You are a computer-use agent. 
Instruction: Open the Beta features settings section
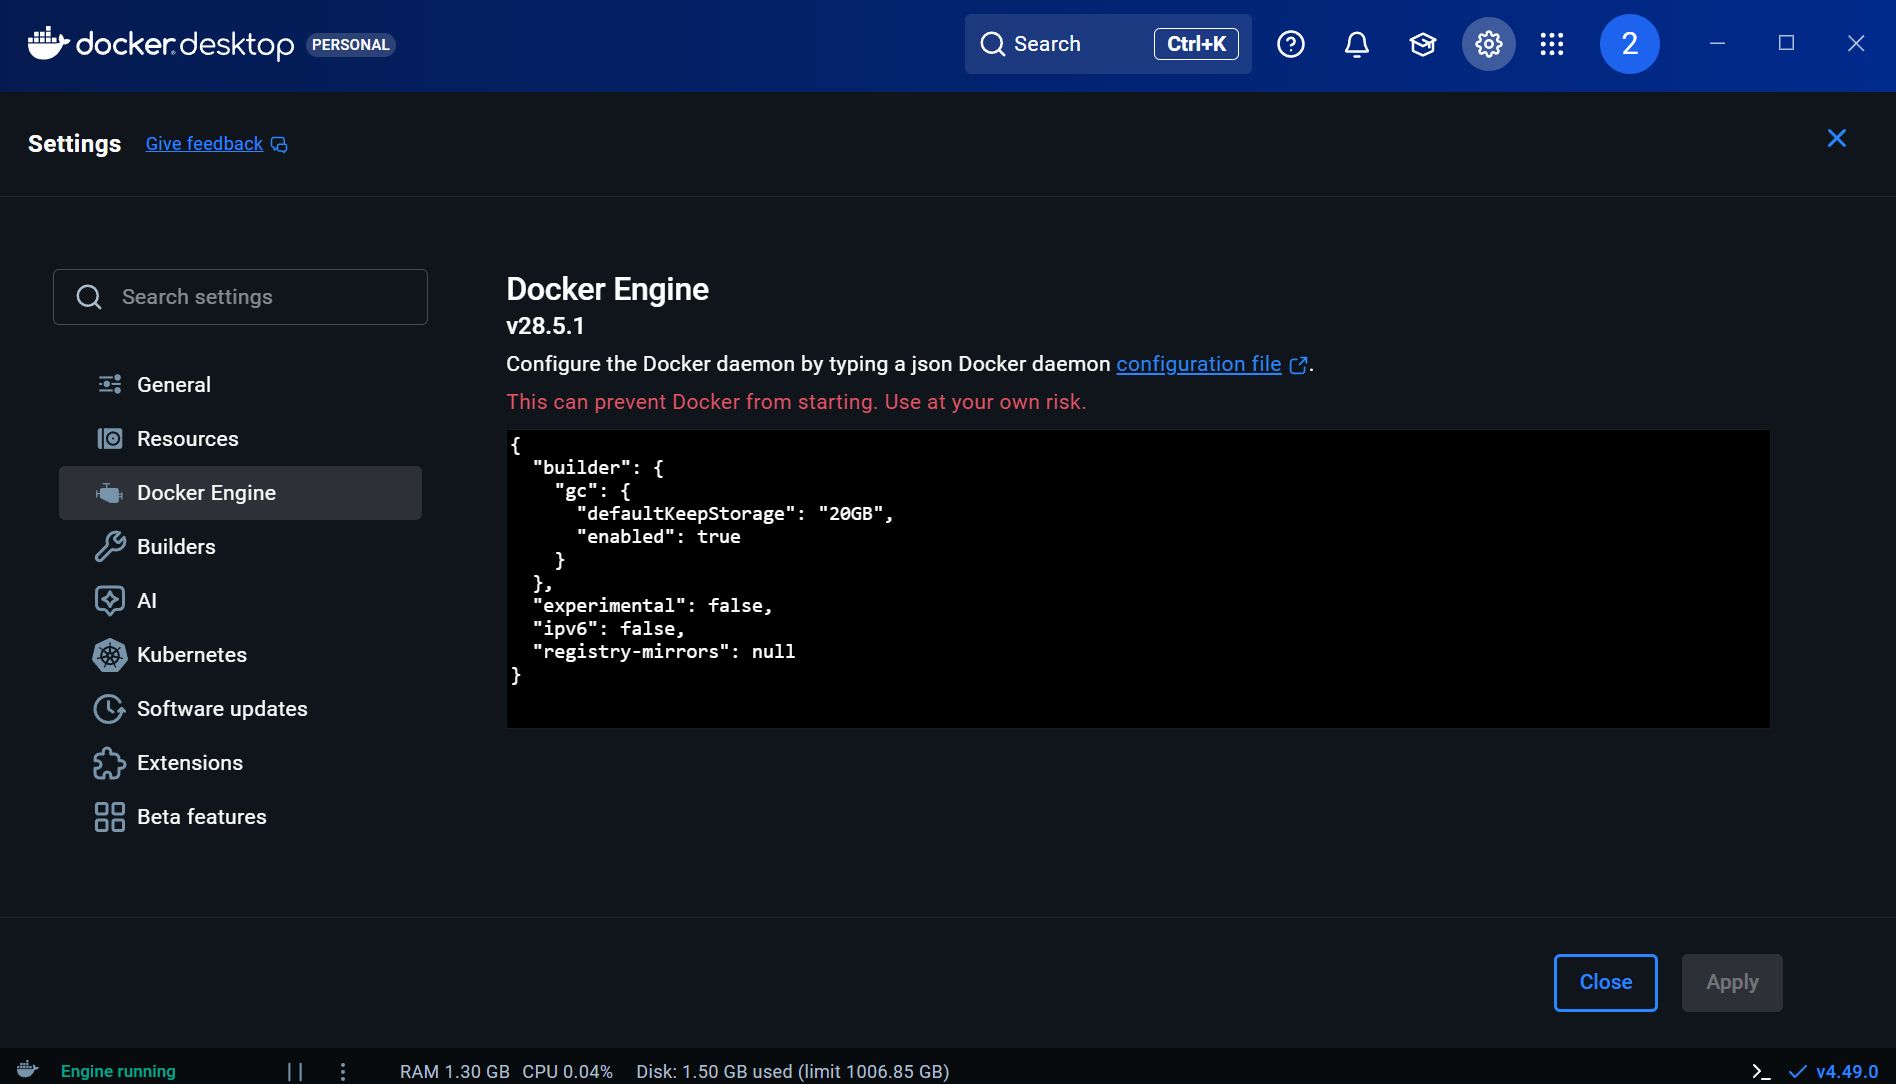(201, 816)
